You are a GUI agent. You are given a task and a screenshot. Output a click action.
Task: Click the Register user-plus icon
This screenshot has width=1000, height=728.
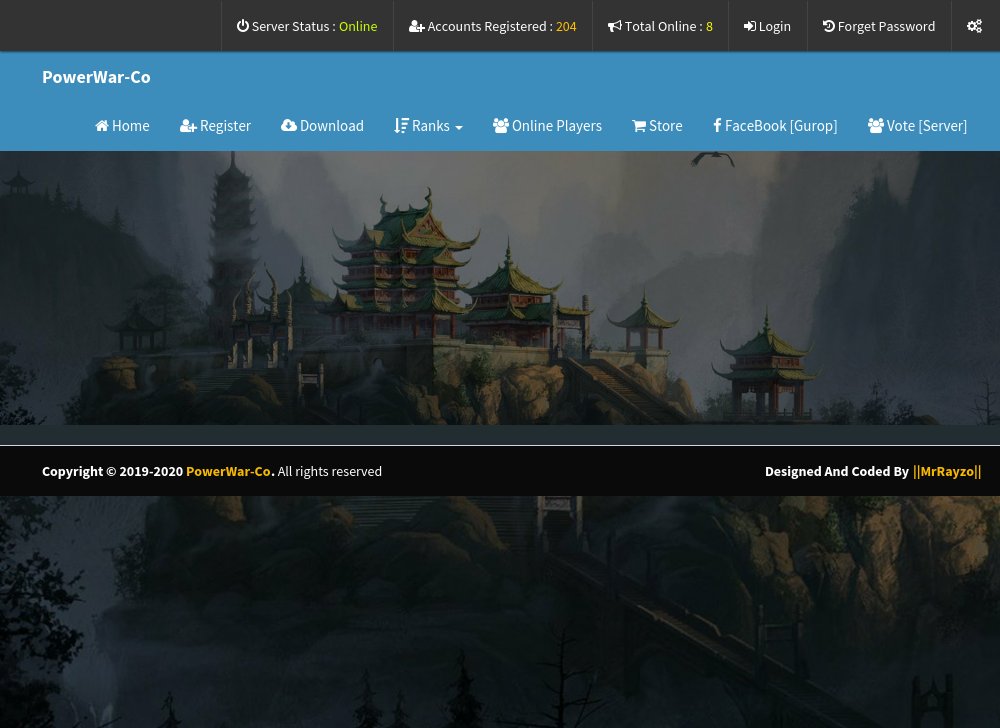pos(188,126)
